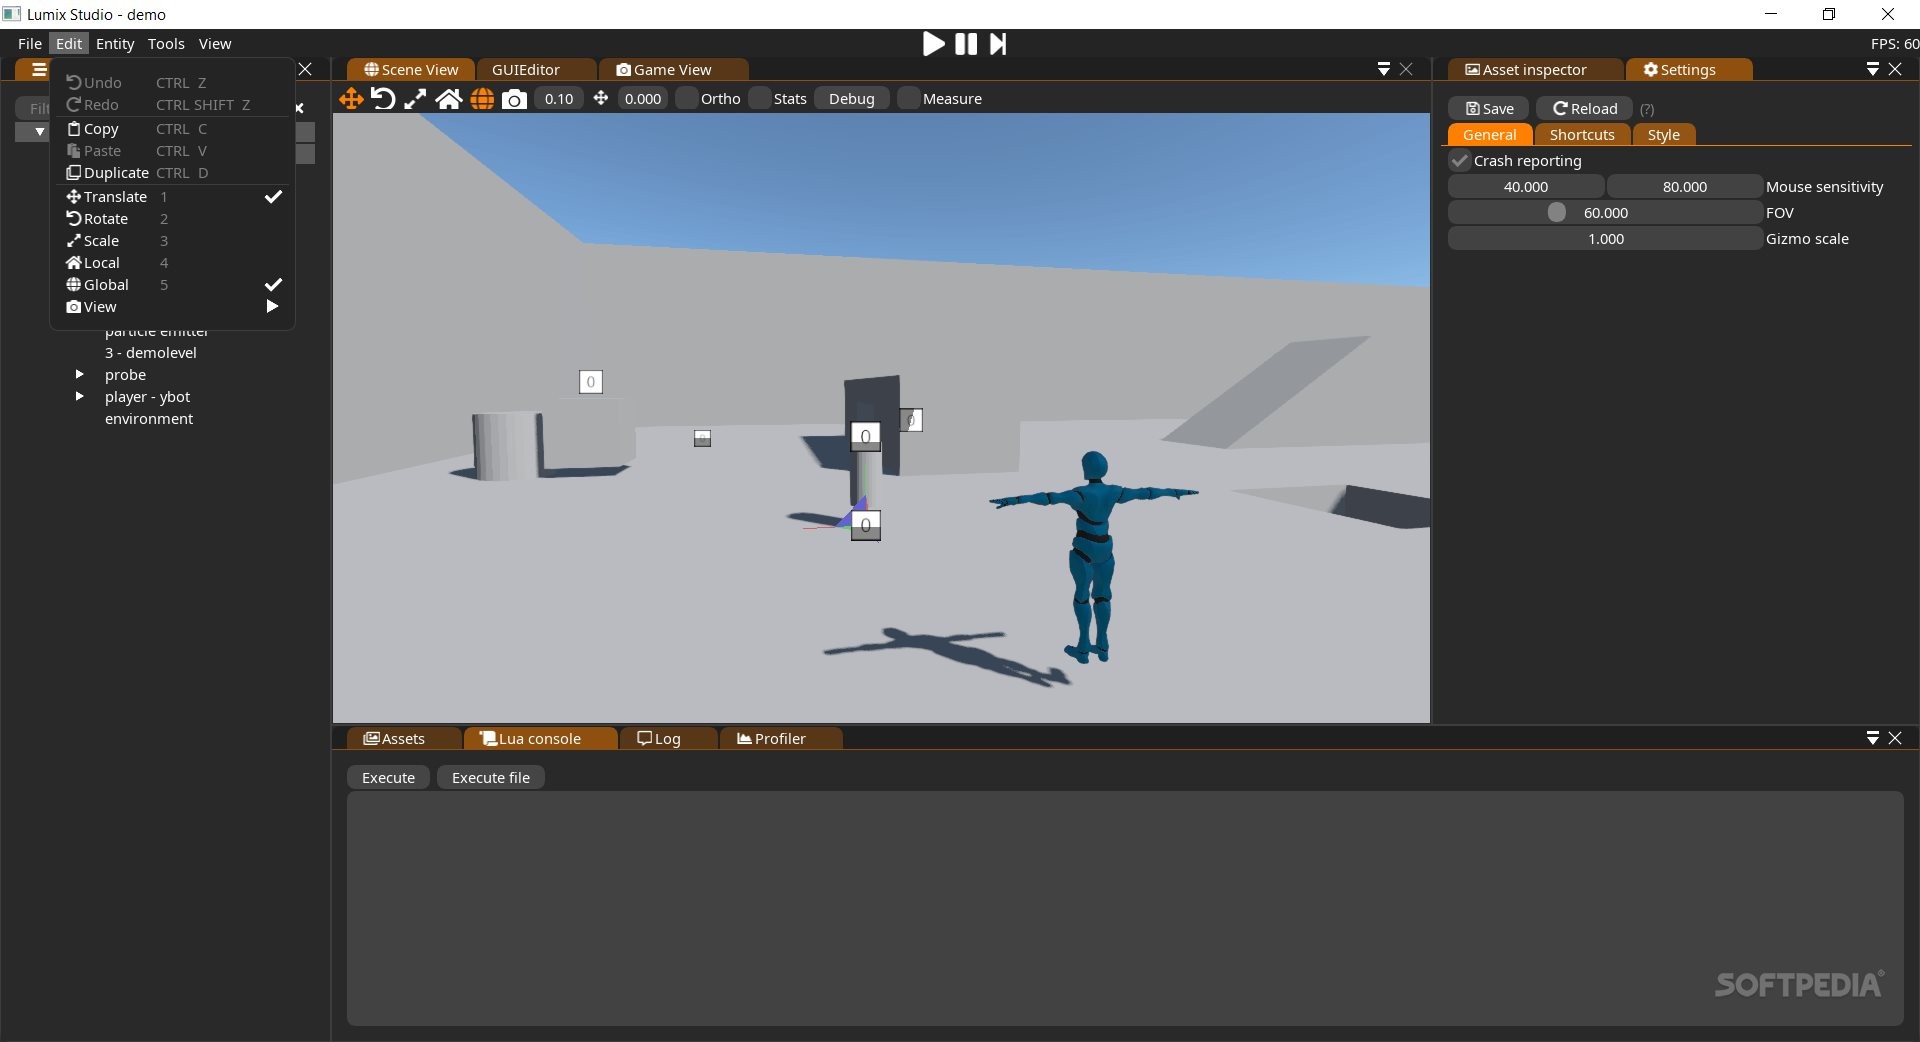Switch to the Assets tab
Screen dimensions: 1920x1042
click(403, 738)
